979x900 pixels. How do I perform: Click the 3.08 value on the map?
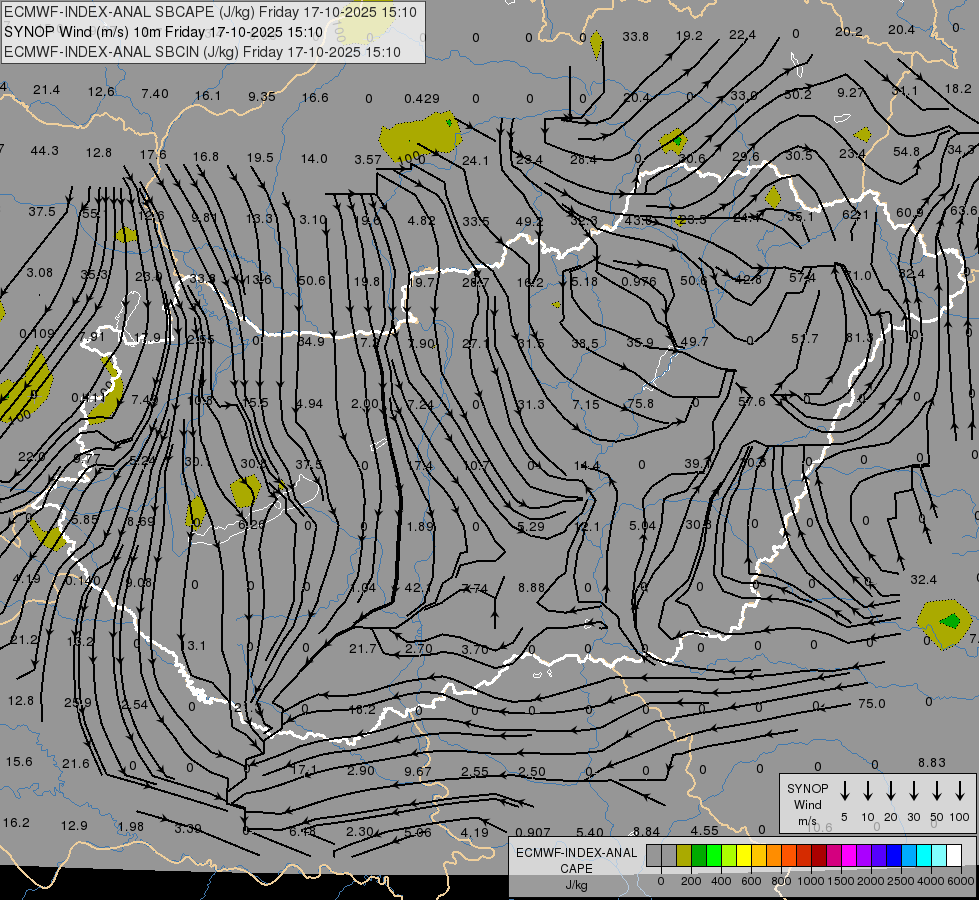coord(39,272)
